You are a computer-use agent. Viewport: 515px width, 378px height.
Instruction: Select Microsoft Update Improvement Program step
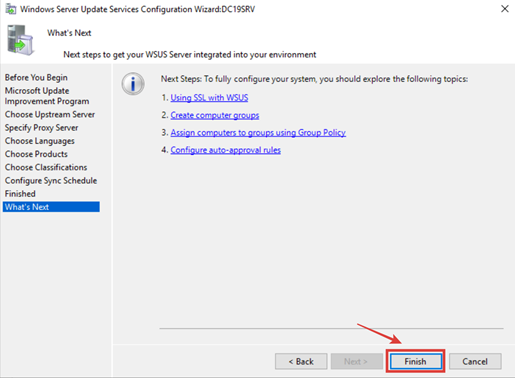pyautogui.click(x=47, y=96)
